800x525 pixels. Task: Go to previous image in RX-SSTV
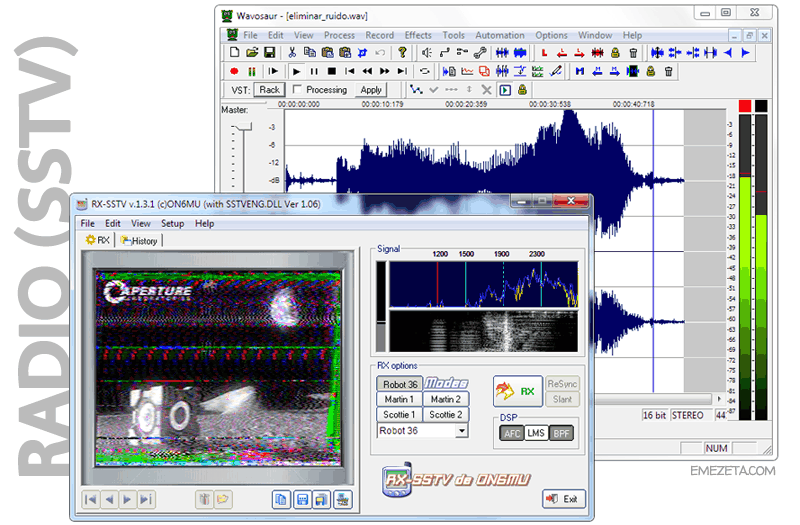point(109,499)
